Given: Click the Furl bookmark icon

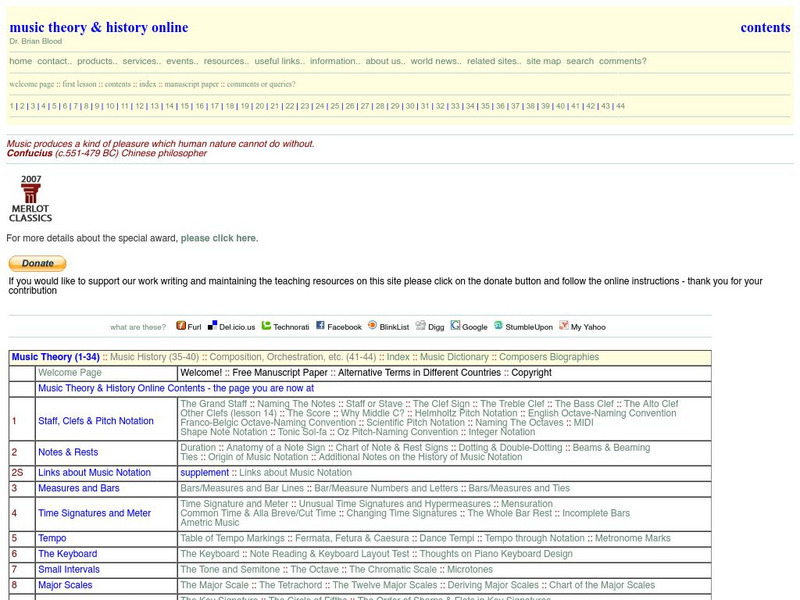Looking at the screenshot, I should click(181, 326).
